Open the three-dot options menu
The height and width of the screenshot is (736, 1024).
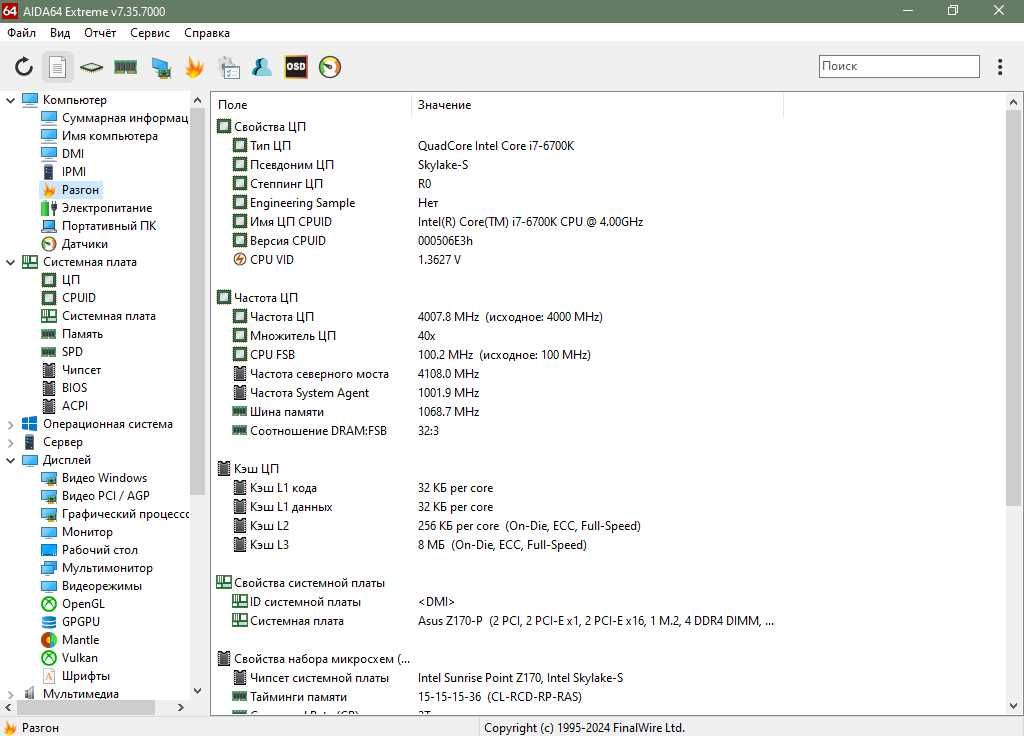(1000, 67)
